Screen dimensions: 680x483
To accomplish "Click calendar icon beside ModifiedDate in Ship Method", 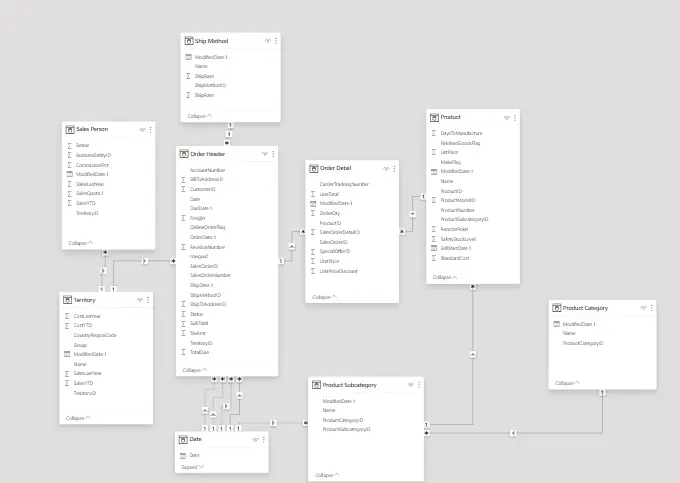I will pos(188,57).
